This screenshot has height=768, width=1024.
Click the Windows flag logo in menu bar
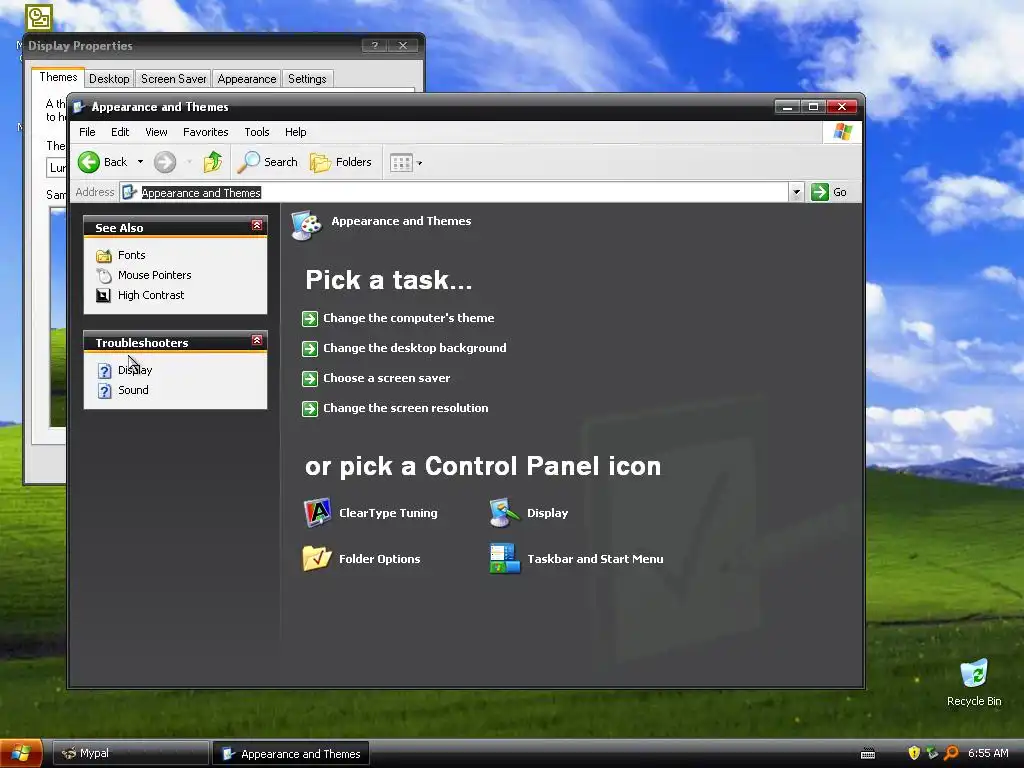(842, 132)
